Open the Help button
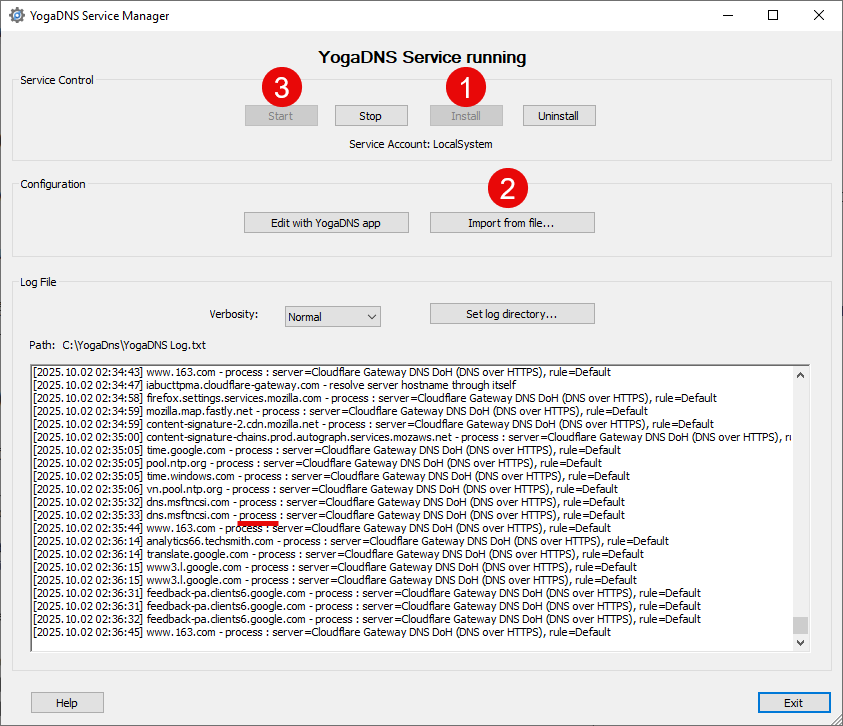 (67, 703)
